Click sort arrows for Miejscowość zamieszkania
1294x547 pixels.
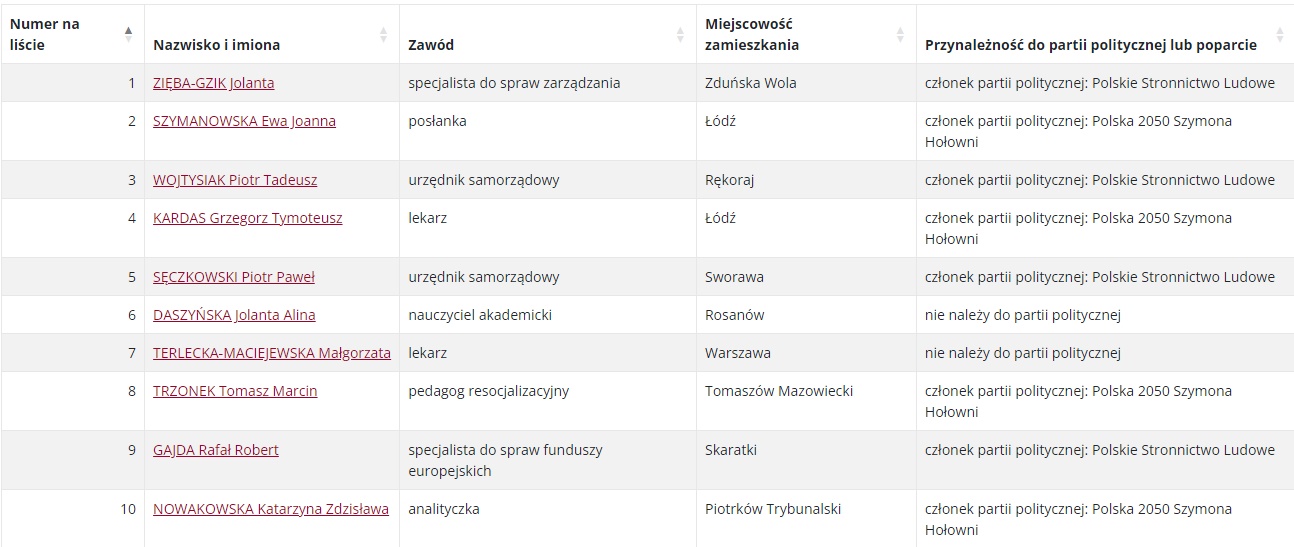(900, 34)
